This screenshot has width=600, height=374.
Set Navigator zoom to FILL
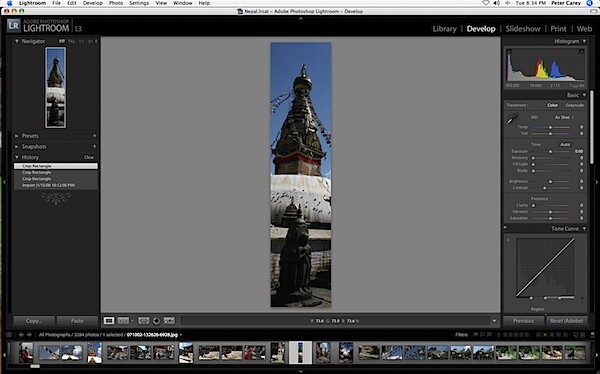coord(72,41)
